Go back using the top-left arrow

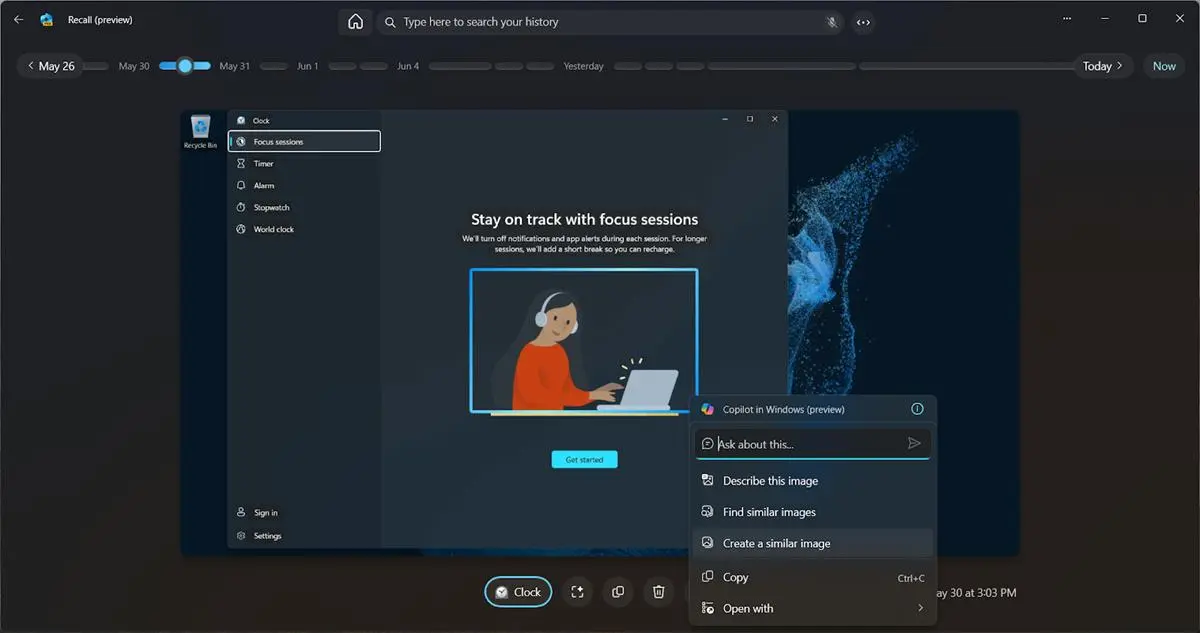(18, 20)
